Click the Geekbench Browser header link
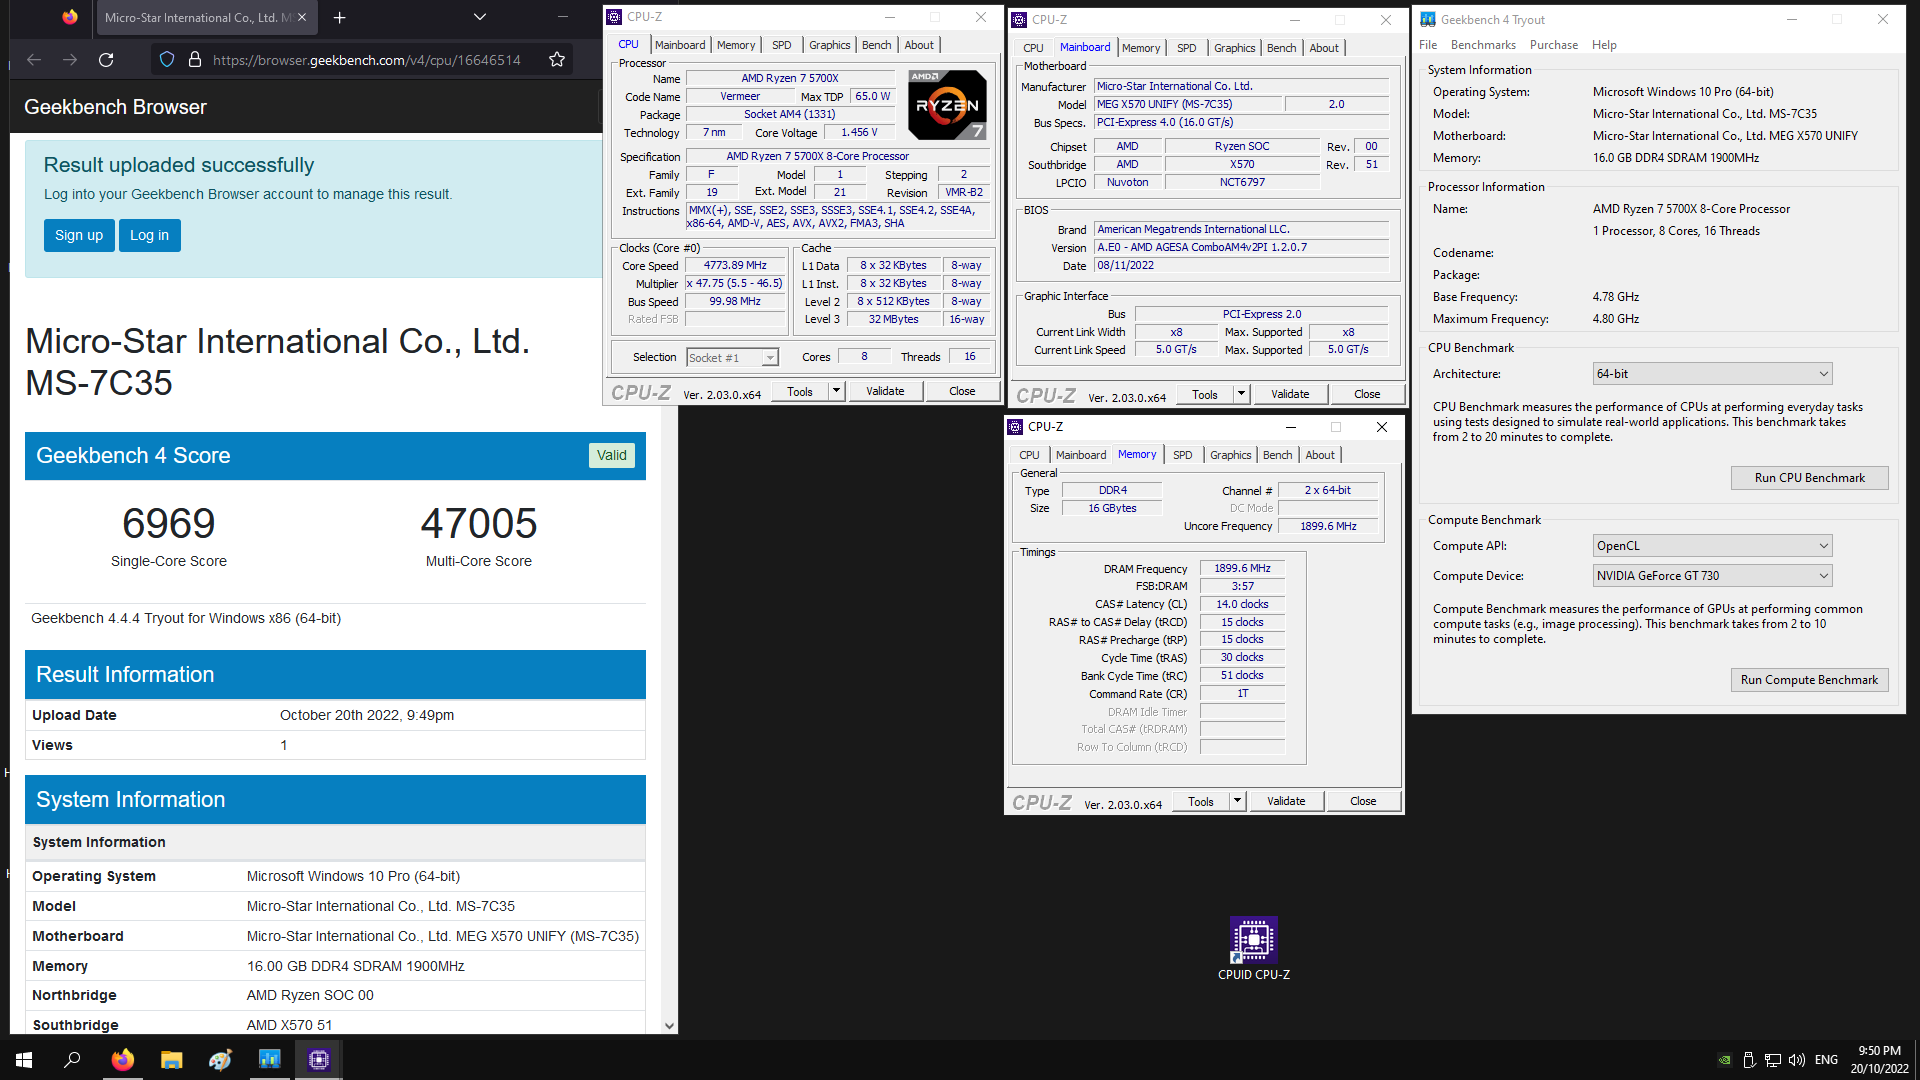 [x=115, y=107]
